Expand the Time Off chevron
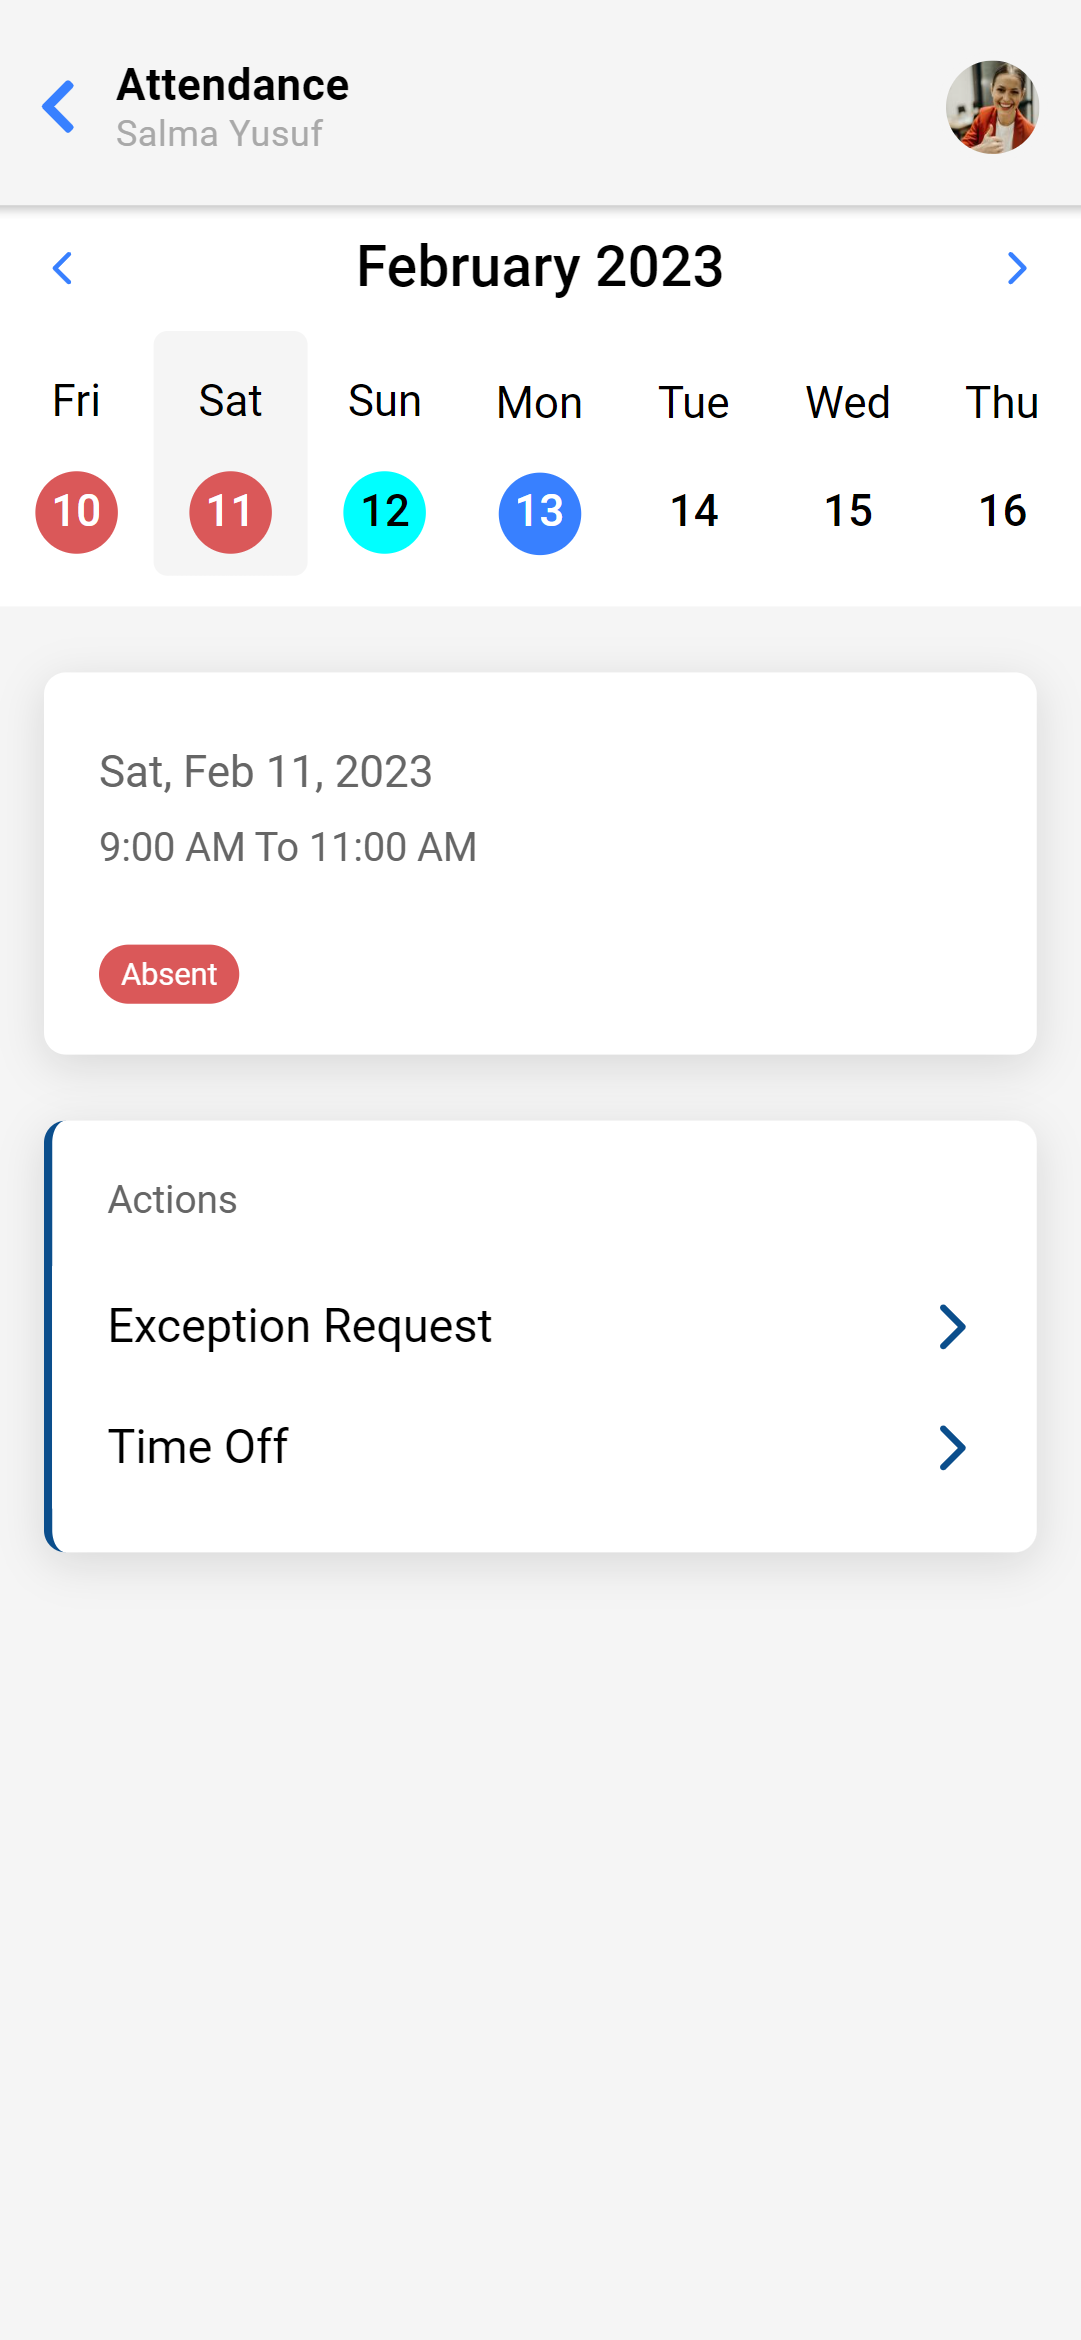1081x2340 pixels. point(952,1448)
